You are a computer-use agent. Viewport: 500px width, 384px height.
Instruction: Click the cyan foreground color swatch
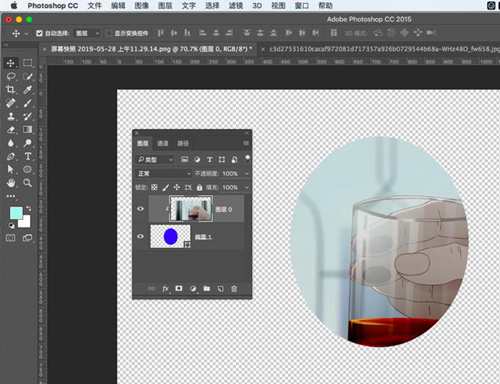click(16, 213)
